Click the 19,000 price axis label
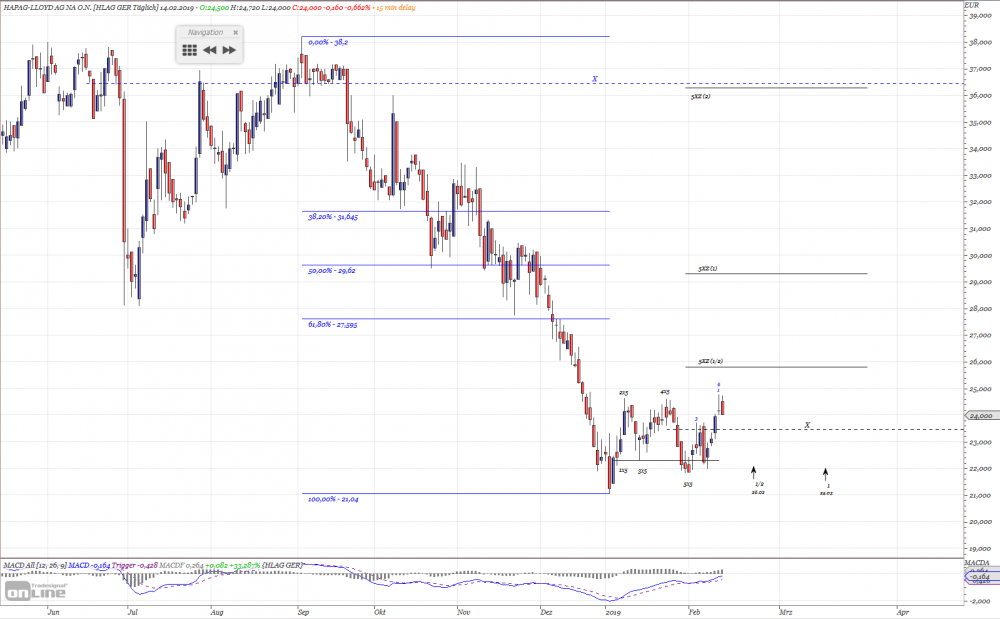1000x619 pixels. point(980,549)
